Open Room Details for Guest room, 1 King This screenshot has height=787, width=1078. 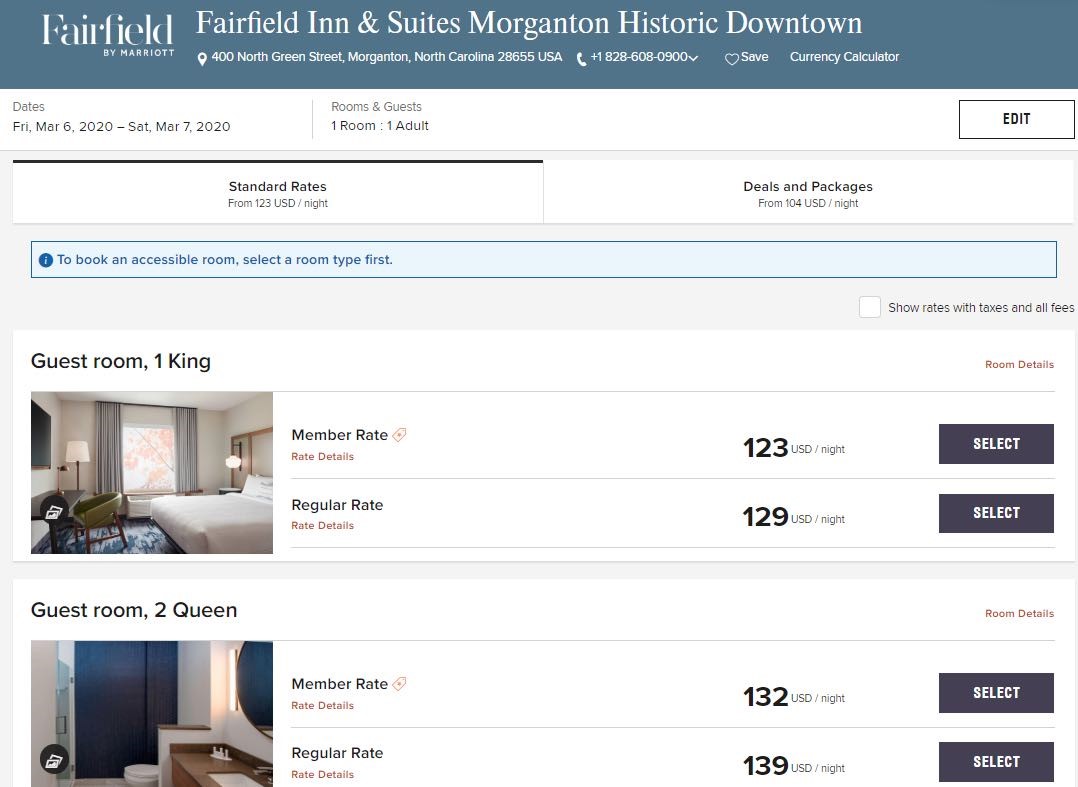[1019, 364]
